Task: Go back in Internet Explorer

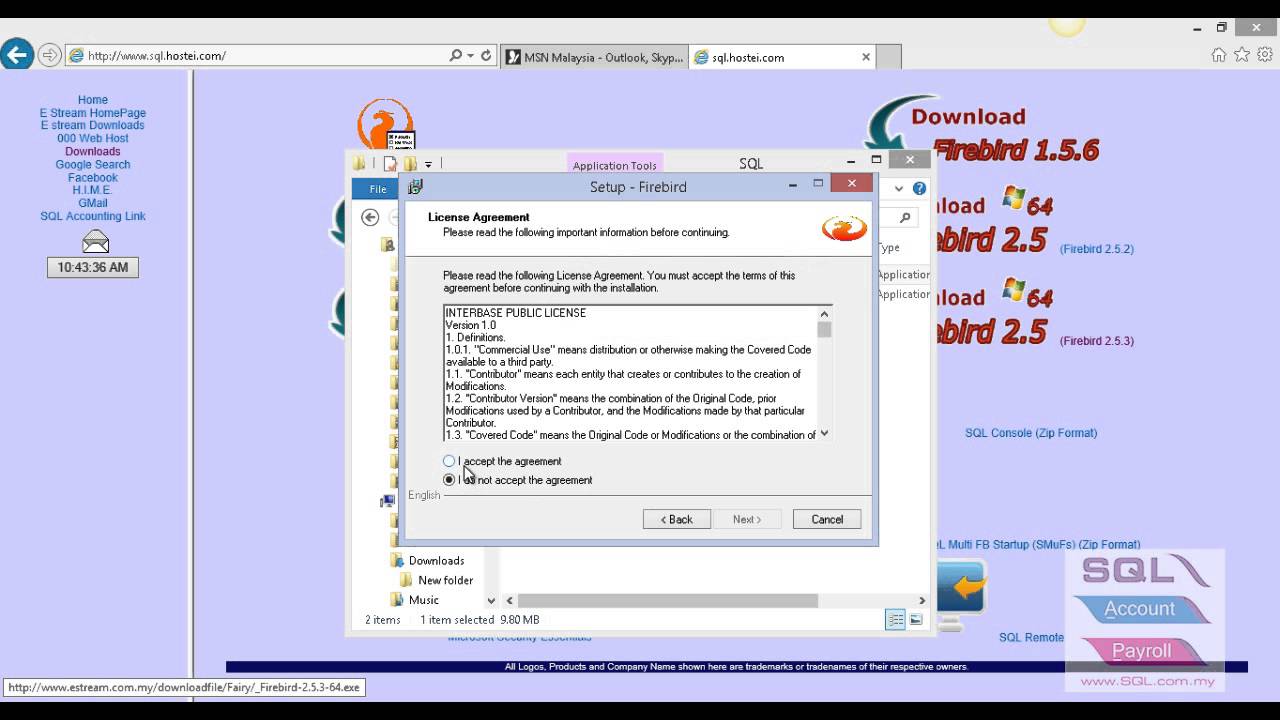Action: click(17, 54)
